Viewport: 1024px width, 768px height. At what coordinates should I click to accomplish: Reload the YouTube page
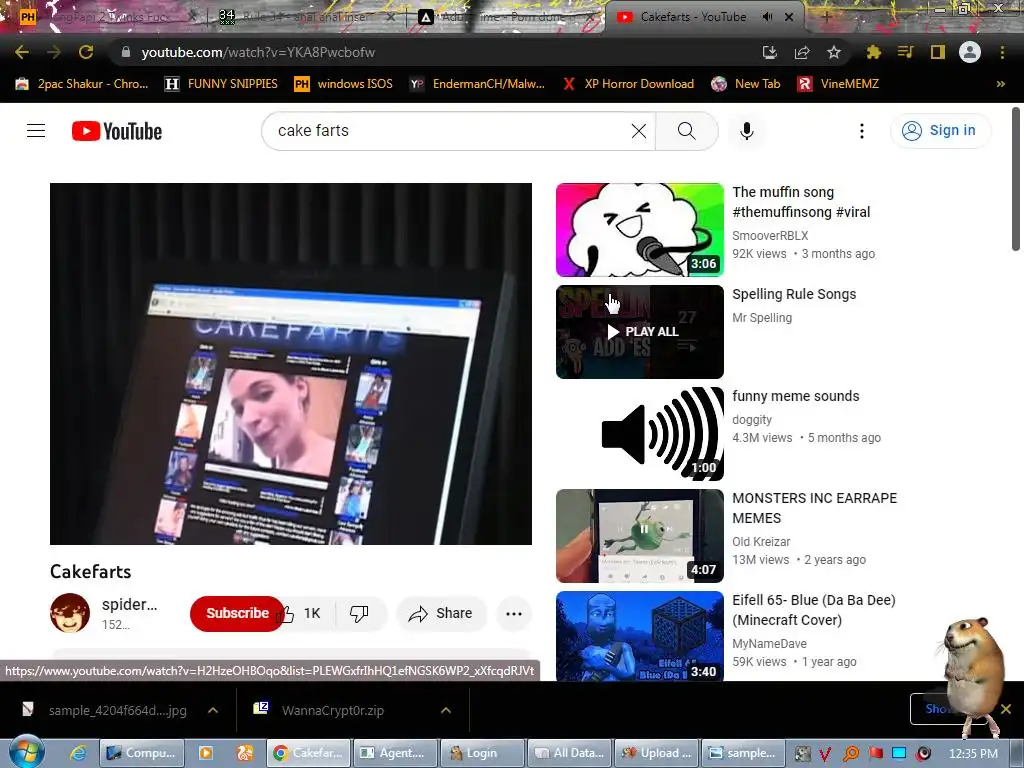tap(86, 52)
